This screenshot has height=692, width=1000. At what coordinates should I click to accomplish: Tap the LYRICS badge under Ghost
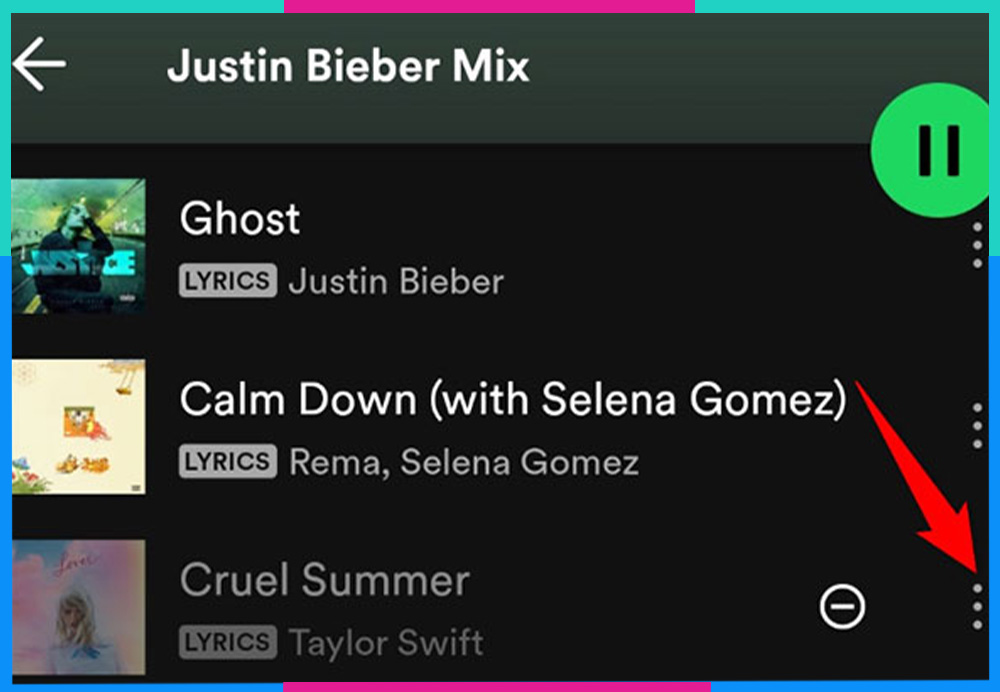[228, 281]
